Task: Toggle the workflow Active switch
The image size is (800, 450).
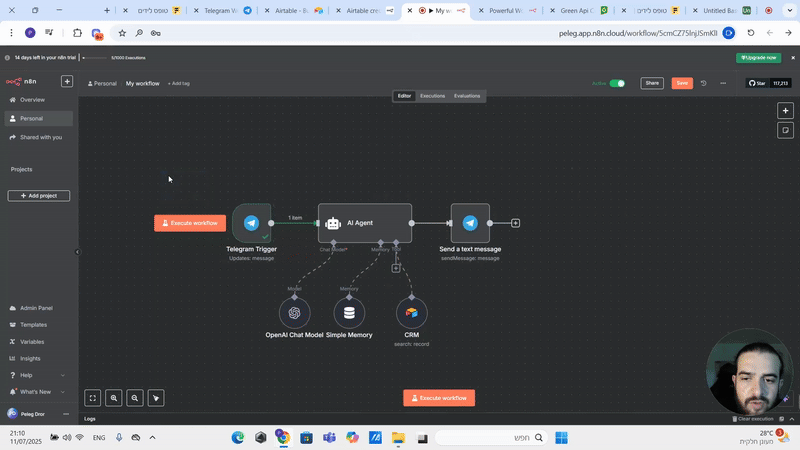Action: coord(617,83)
